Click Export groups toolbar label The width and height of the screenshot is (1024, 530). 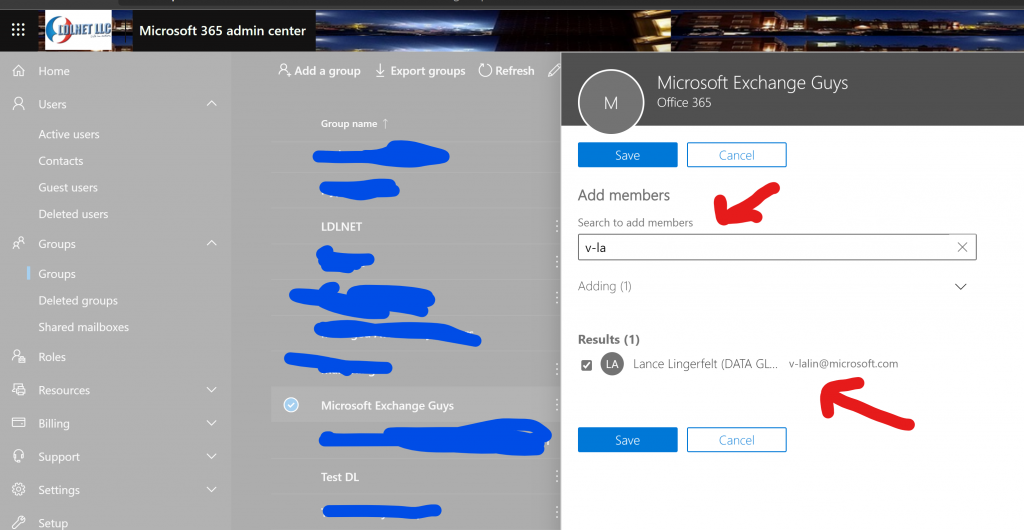pyautogui.click(x=428, y=70)
